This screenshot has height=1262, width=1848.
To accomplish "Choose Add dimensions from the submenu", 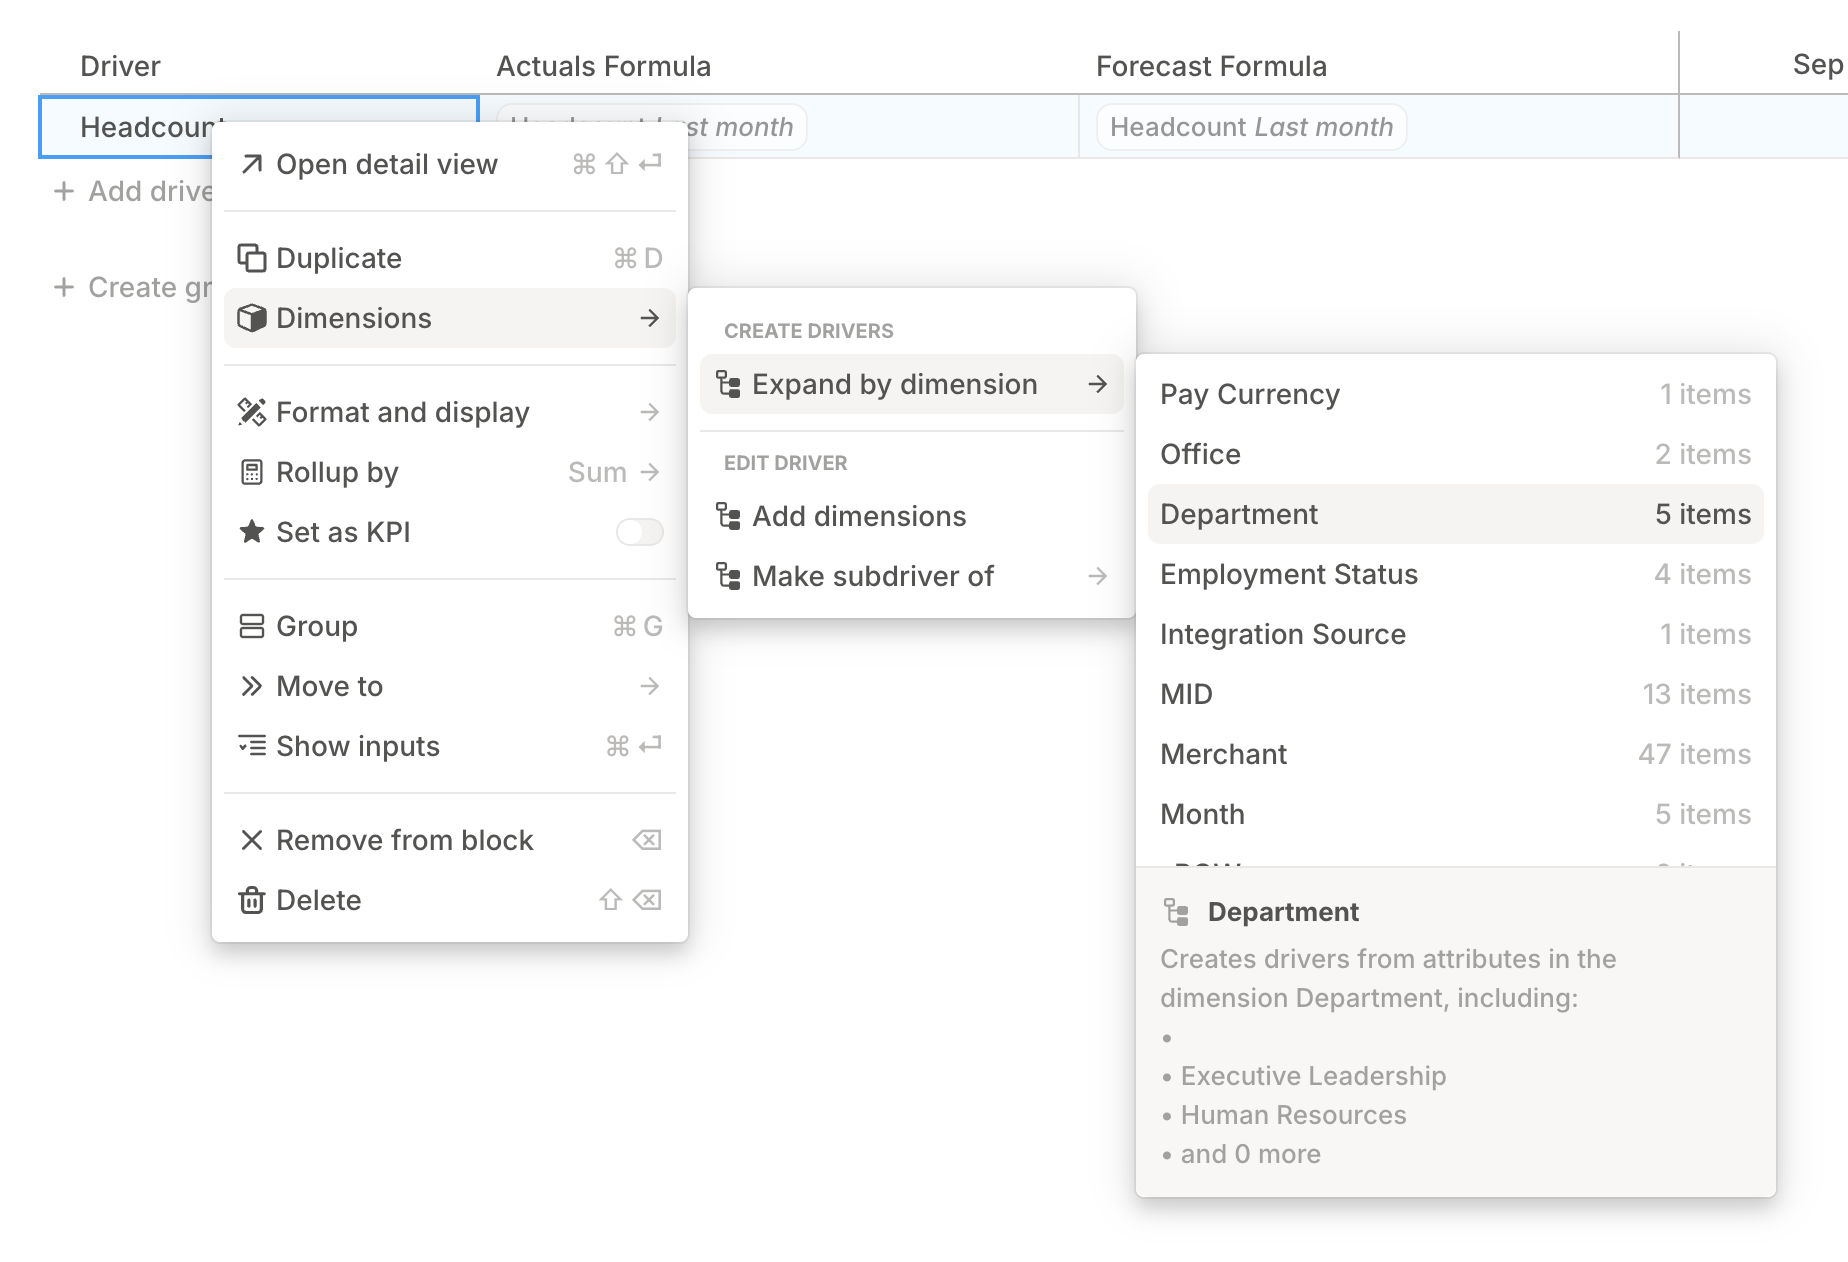I will [859, 516].
